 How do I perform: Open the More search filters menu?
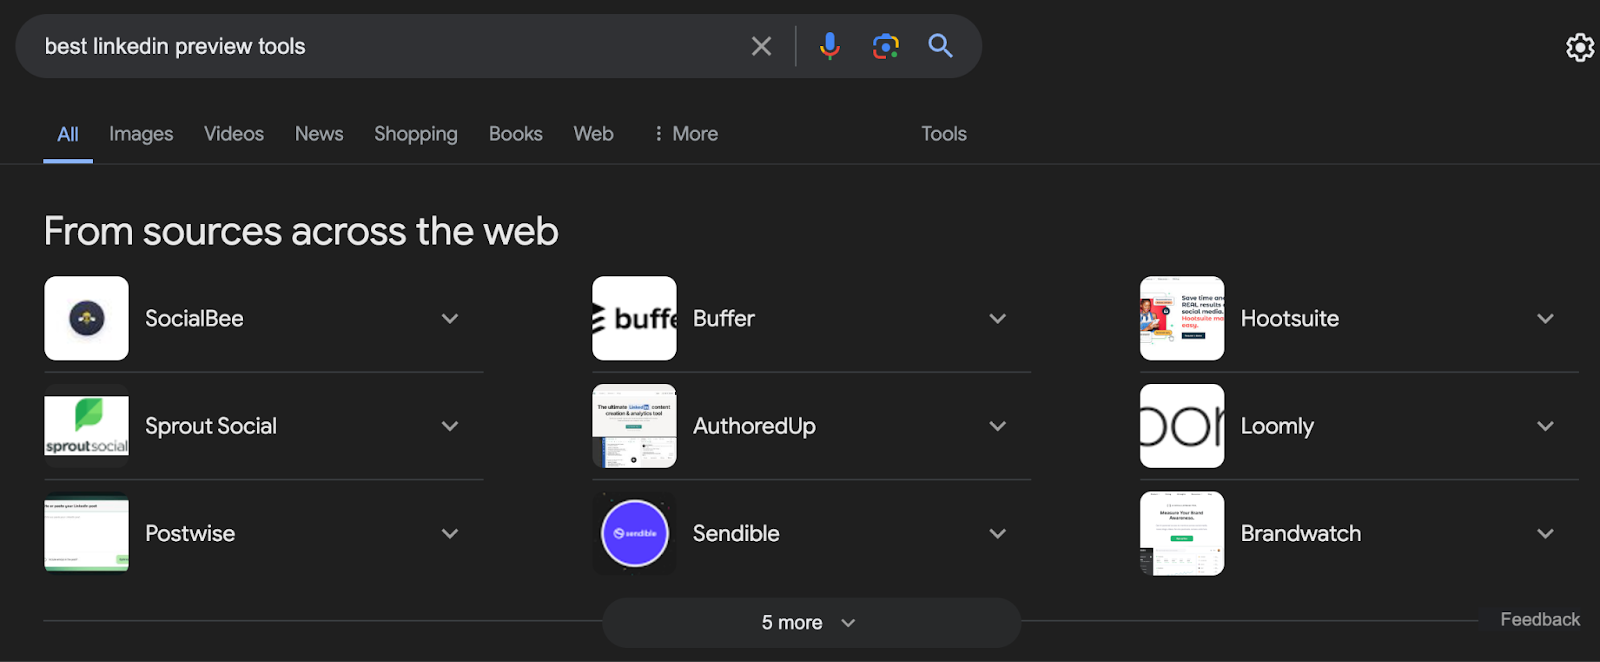(x=685, y=134)
